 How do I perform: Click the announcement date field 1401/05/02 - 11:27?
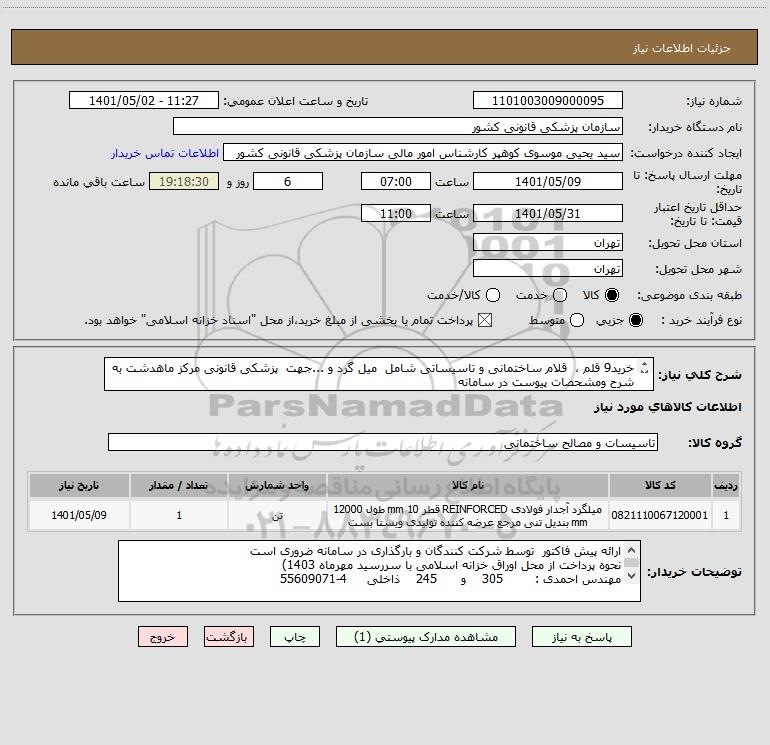144,101
